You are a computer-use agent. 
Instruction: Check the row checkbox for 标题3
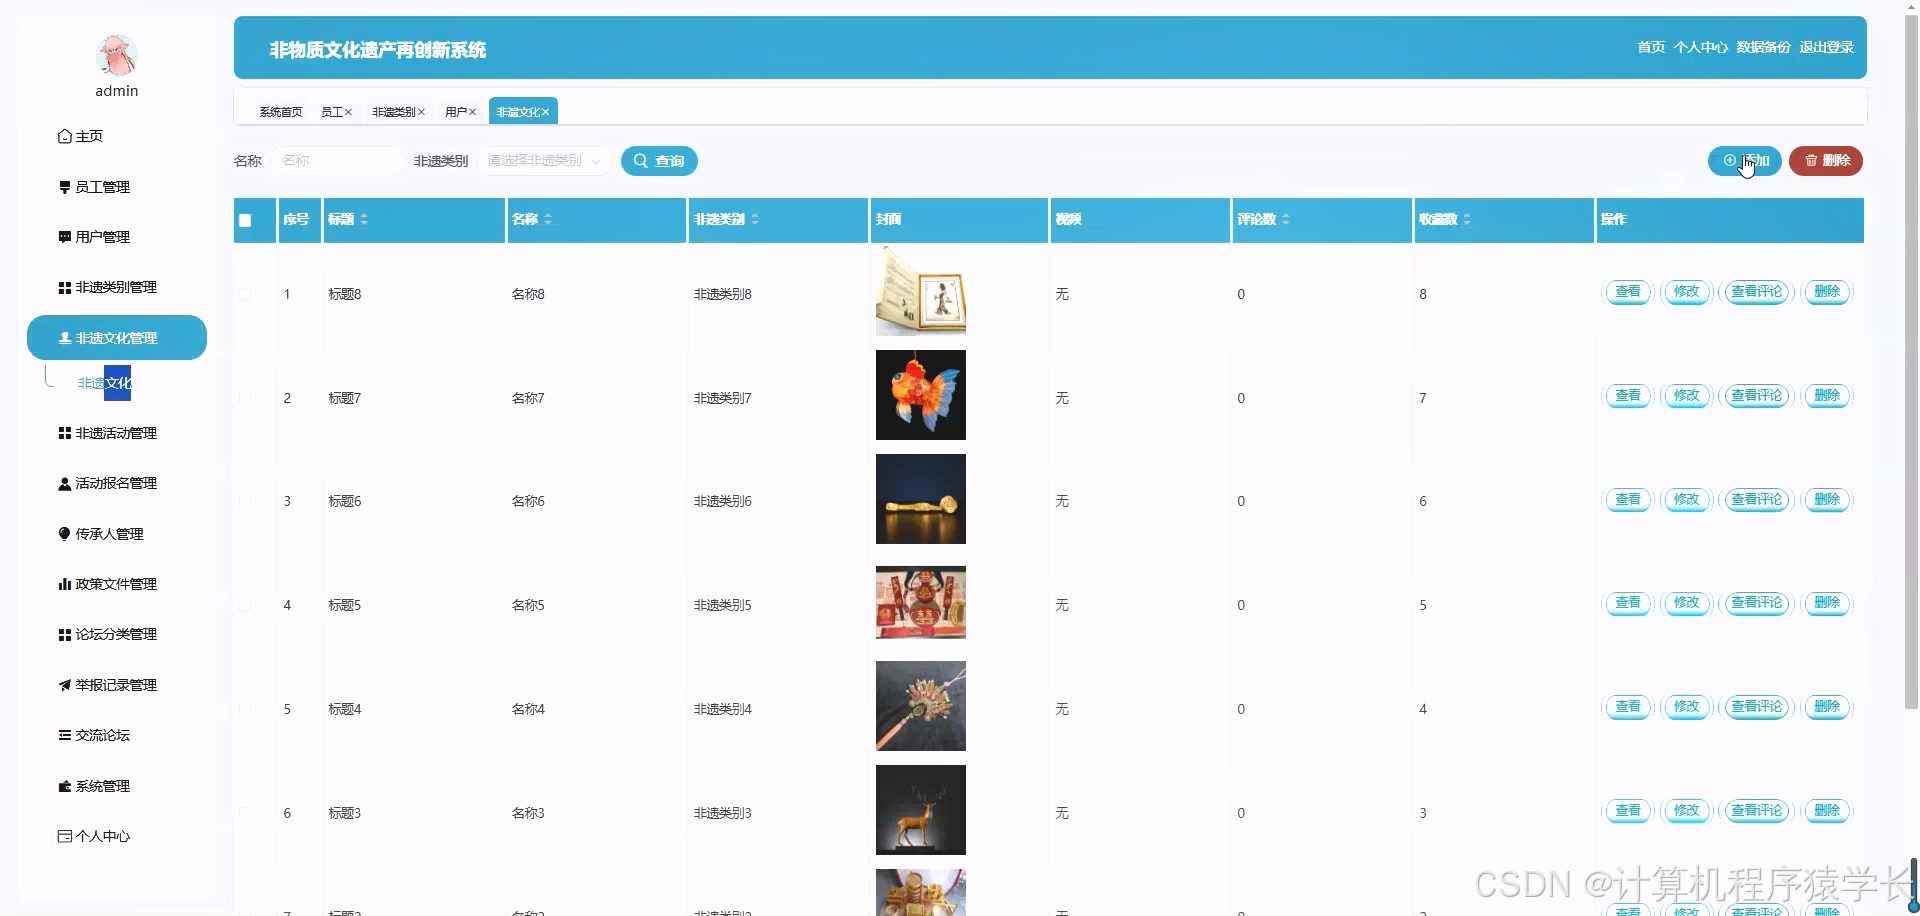pos(245,813)
